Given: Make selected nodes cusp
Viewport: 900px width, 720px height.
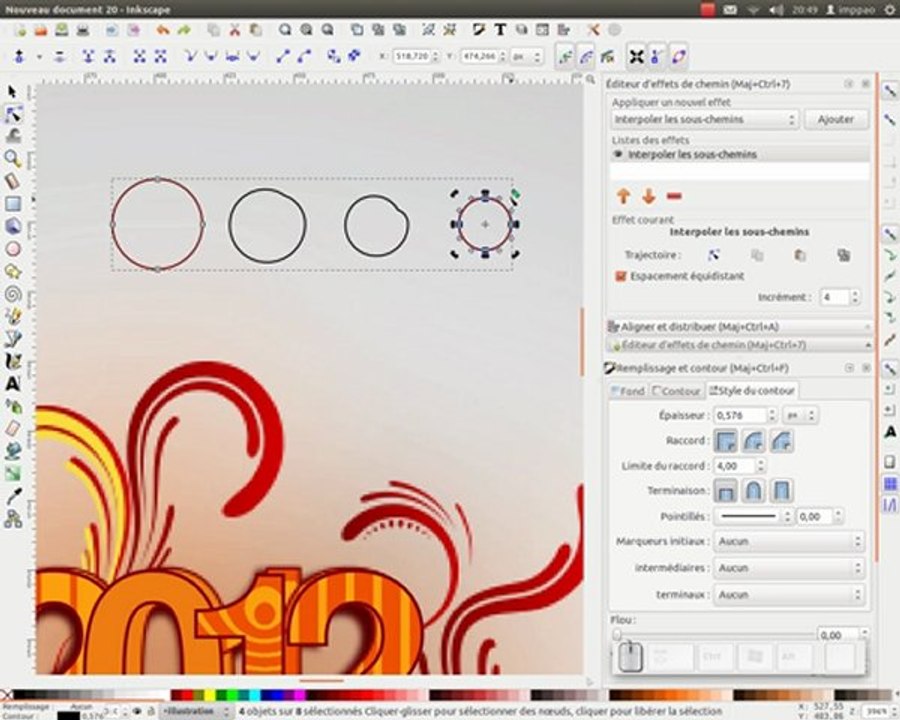Looking at the screenshot, I should point(191,56).
